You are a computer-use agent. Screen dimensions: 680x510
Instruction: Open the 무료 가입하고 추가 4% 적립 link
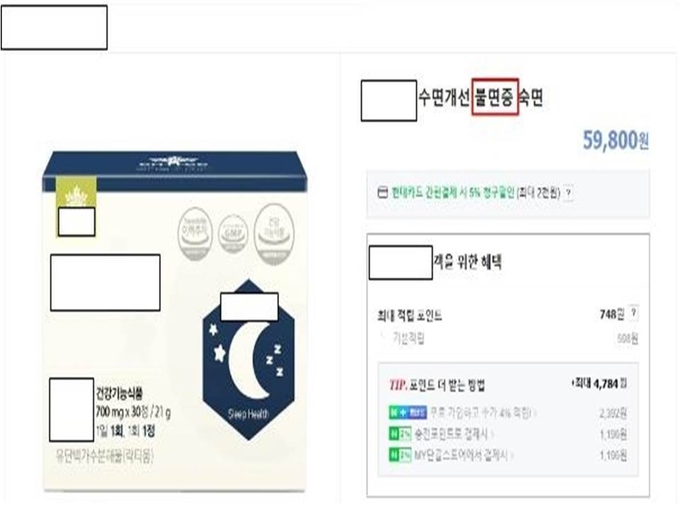tap(482, 413)
